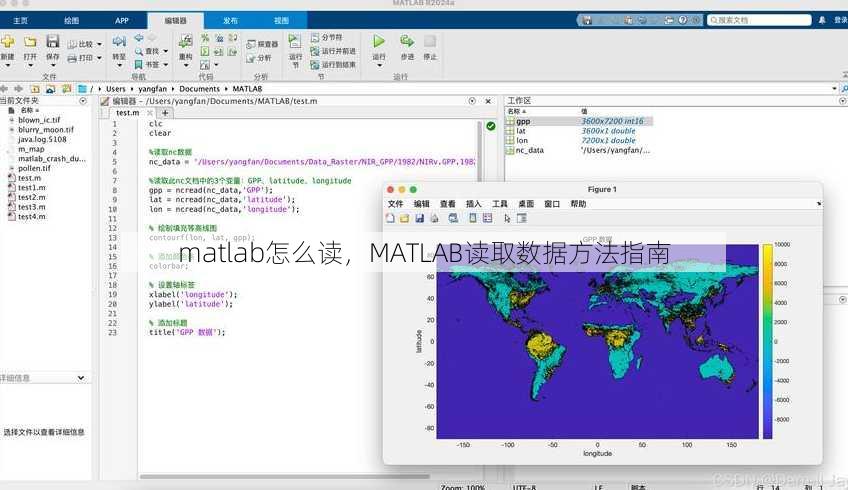This screenshot has width=848, height=490.
Task: Click the Step (步进) icon
Action: click(x=407, y=41)
